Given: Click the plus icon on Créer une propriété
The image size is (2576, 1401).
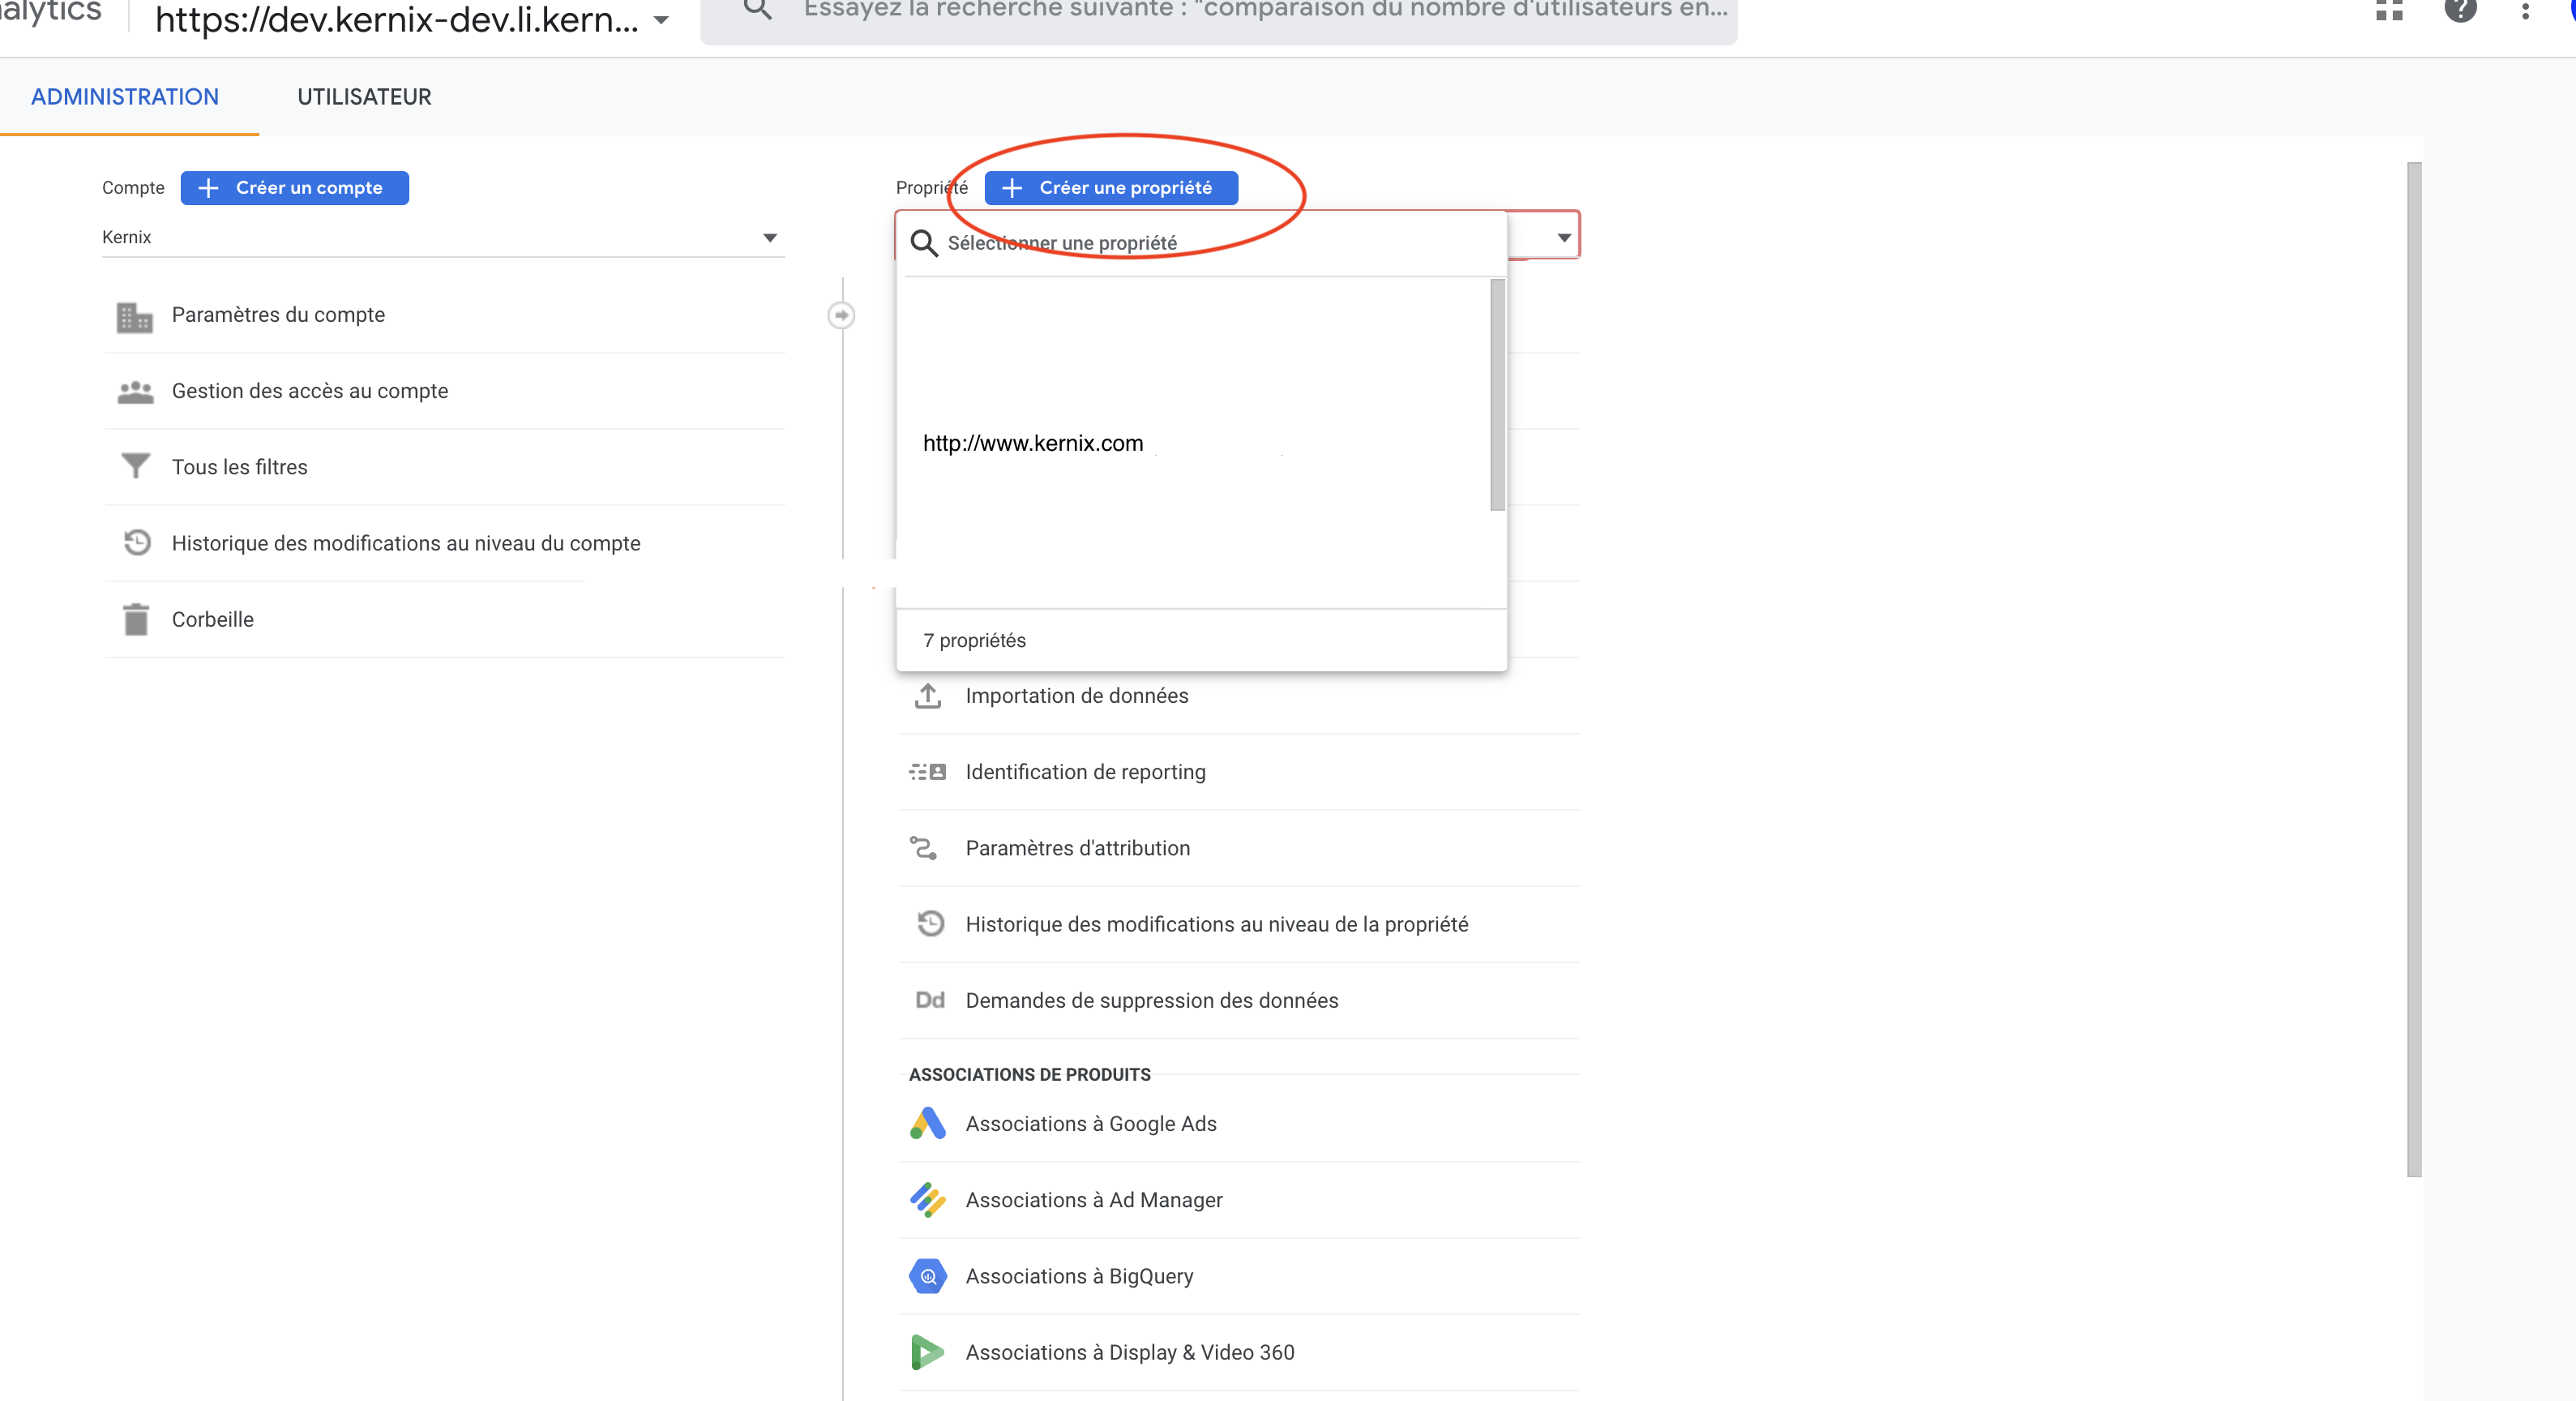Looking at the screenshot, I should point(1012,188).
